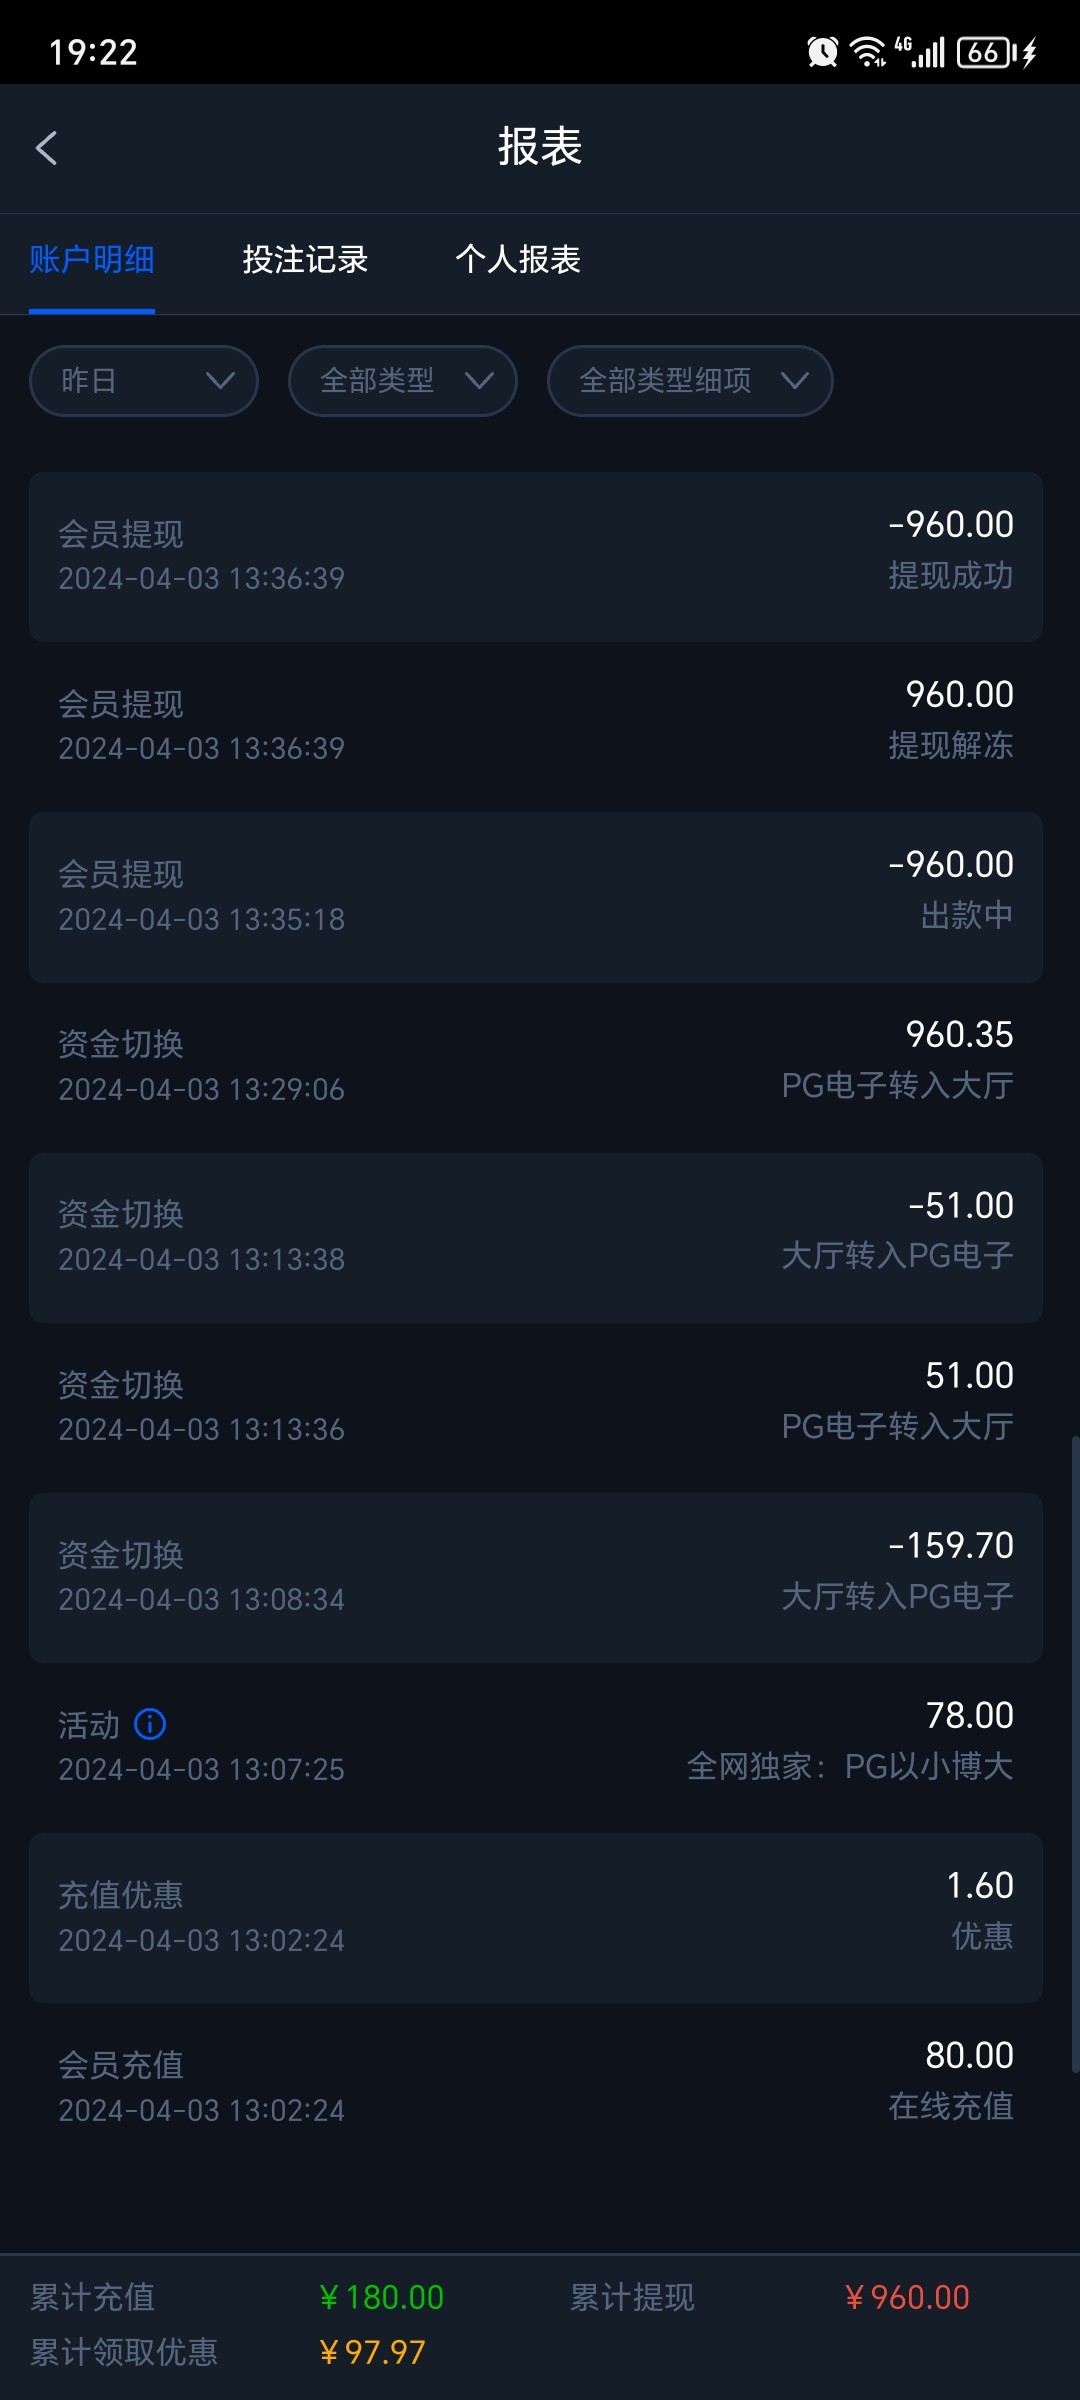
Task: Switch to the 投注记录 tab
Action: coord(305,260)
